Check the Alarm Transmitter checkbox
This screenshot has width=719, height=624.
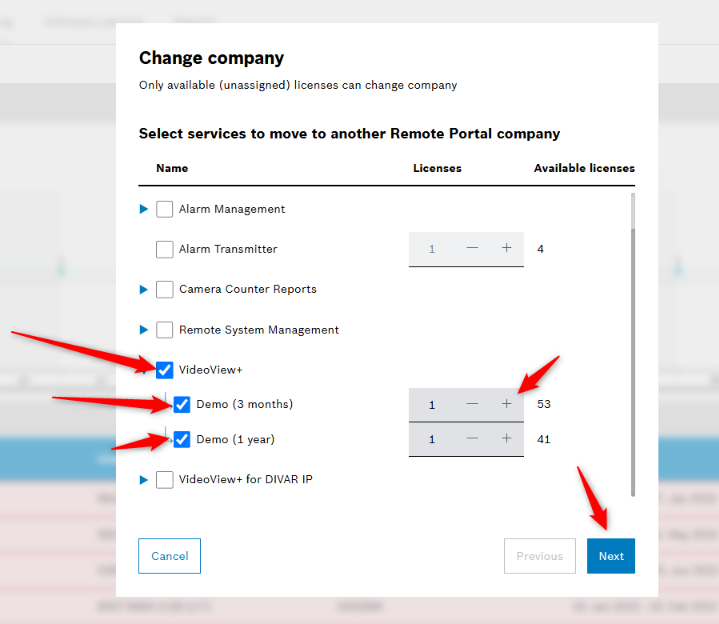coord(165,249)
